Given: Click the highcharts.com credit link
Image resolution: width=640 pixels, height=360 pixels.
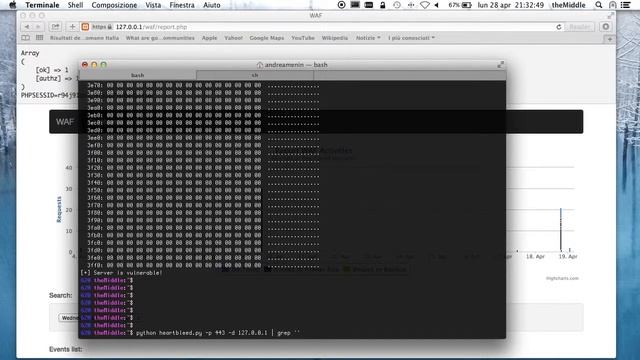Looking at the screenshot, I should click(x=562, y=278).
